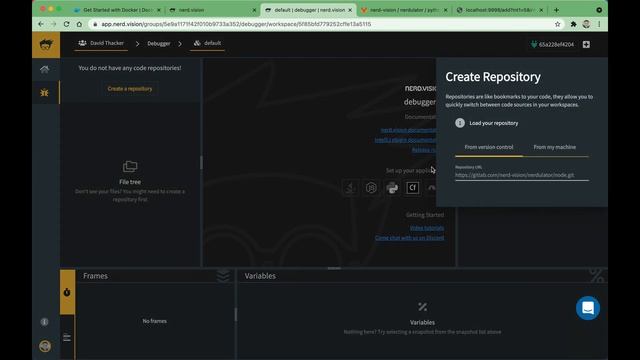Click the Variables percent icon at top right
This screenshot has height=360, width=640.
tap(597, 276)
